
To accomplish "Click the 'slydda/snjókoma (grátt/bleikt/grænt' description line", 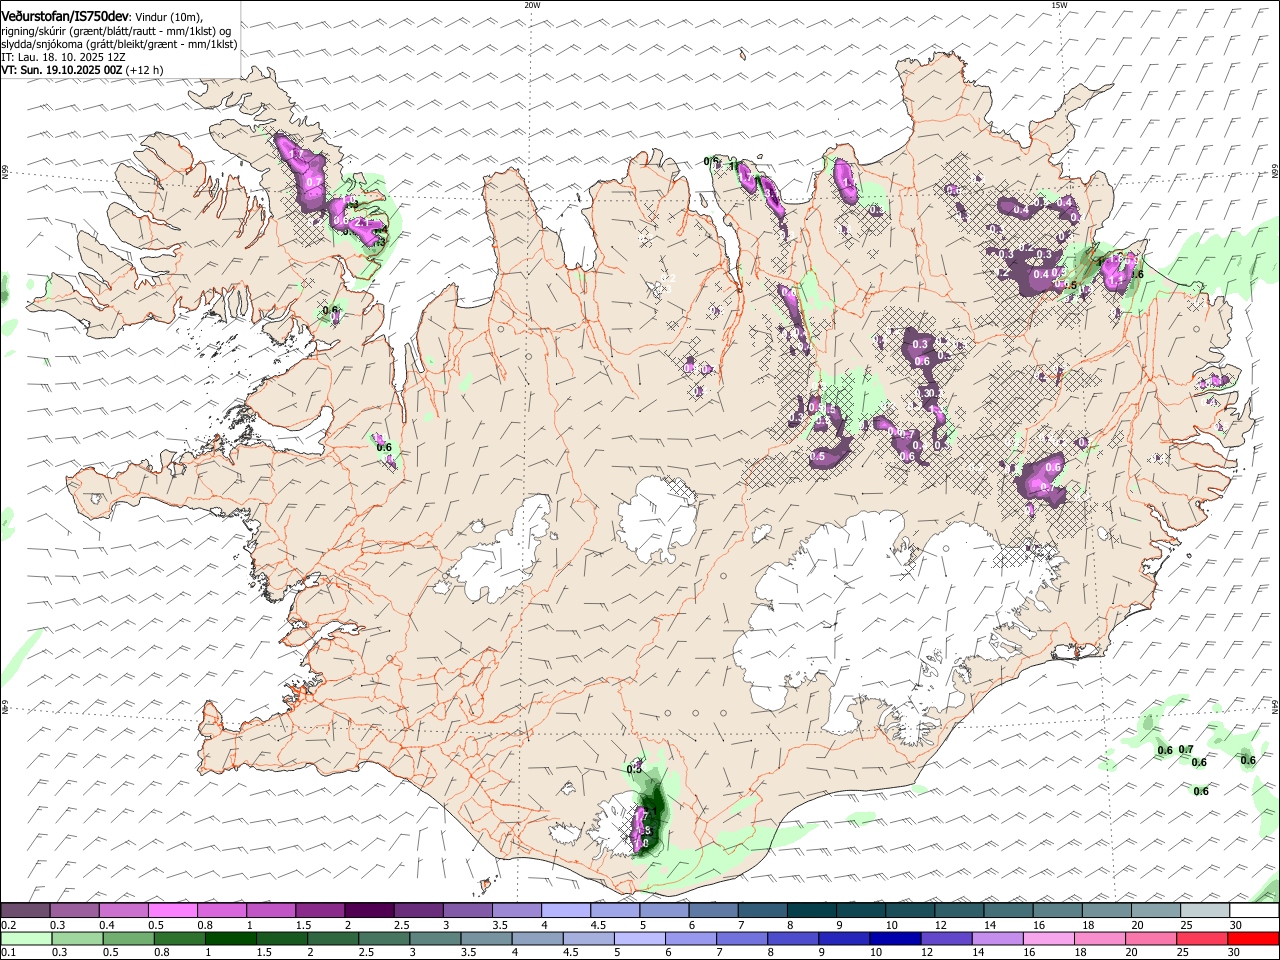I will coord(119,44).
